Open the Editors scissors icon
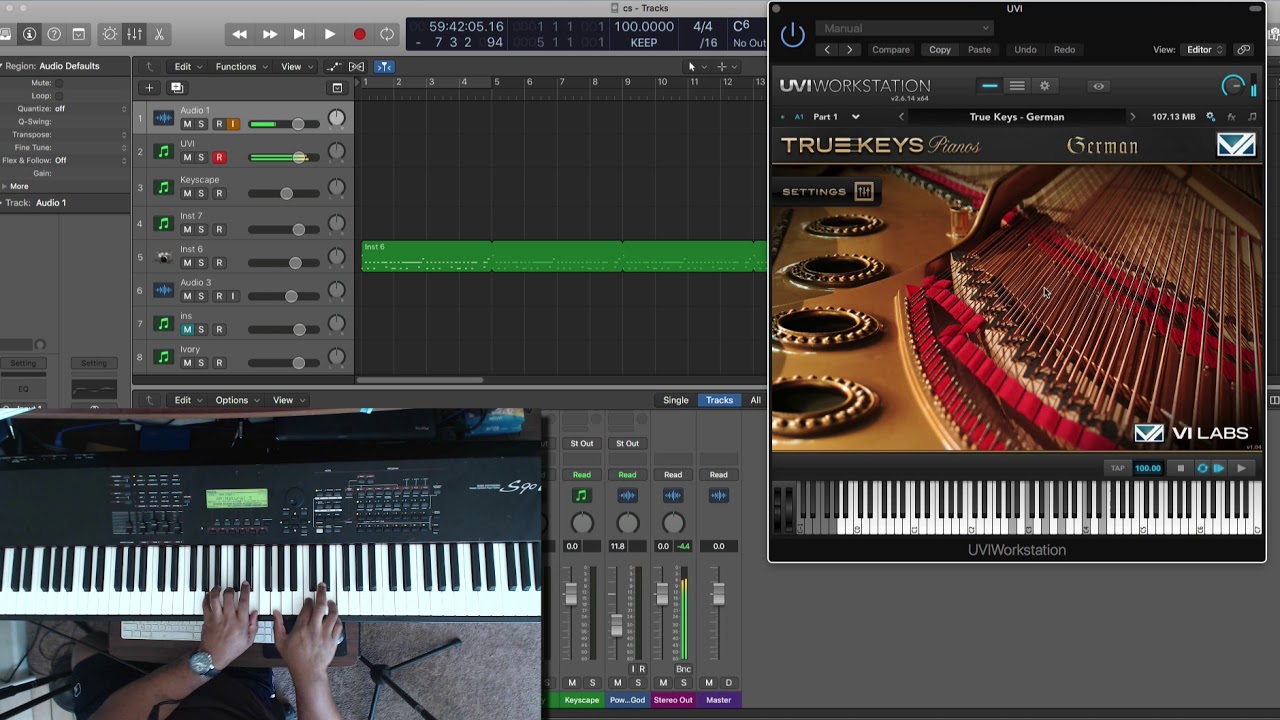1280x720 pixels. tap(158, 34)
